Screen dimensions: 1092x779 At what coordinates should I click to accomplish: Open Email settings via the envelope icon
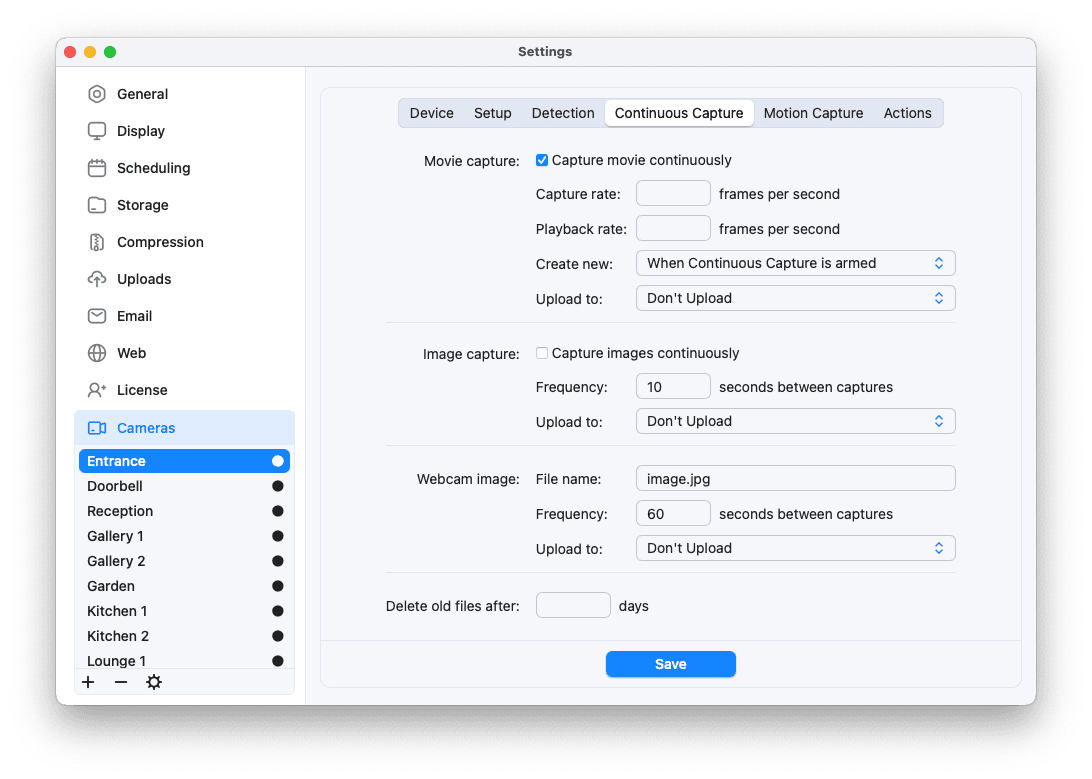pyautogui.click(x=96, y=315)
